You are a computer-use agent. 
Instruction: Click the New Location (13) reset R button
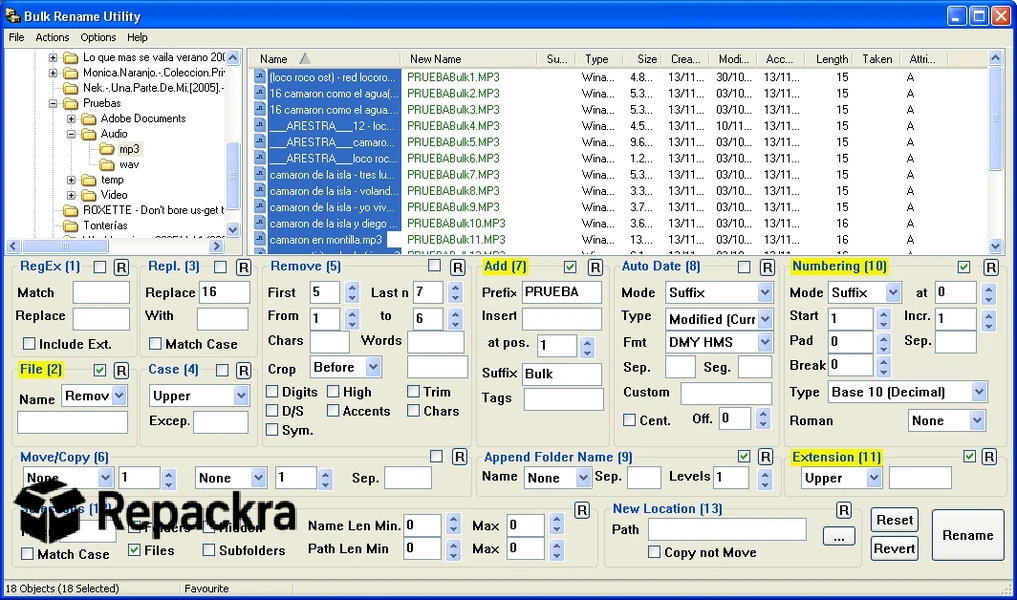[844, 510]
